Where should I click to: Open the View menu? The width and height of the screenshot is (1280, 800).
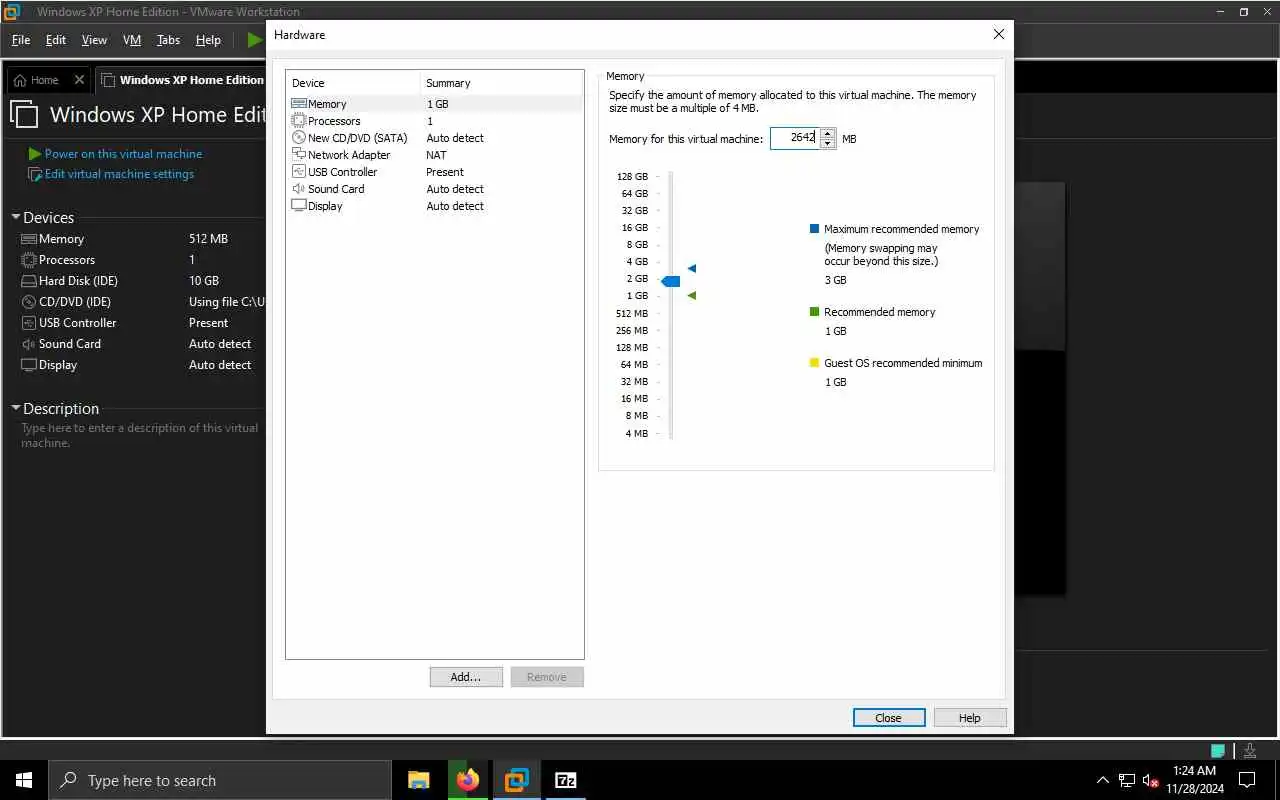[x=94, y=40]
